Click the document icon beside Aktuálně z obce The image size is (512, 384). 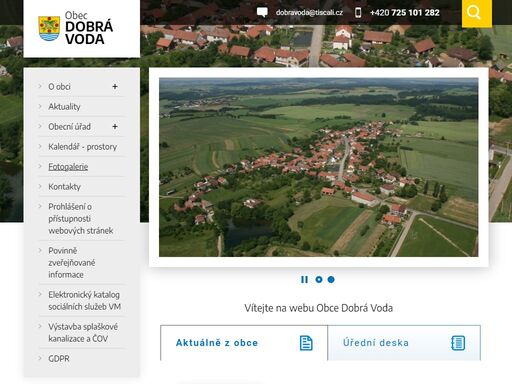pyautogui.click(x=306, y=343)
